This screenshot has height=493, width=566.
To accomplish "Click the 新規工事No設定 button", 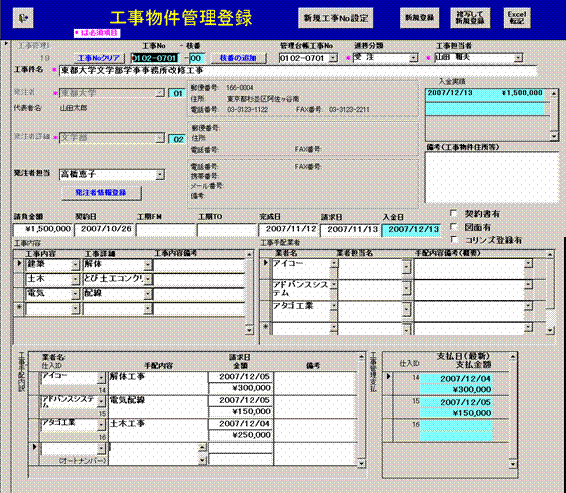I will pos(336,18).
